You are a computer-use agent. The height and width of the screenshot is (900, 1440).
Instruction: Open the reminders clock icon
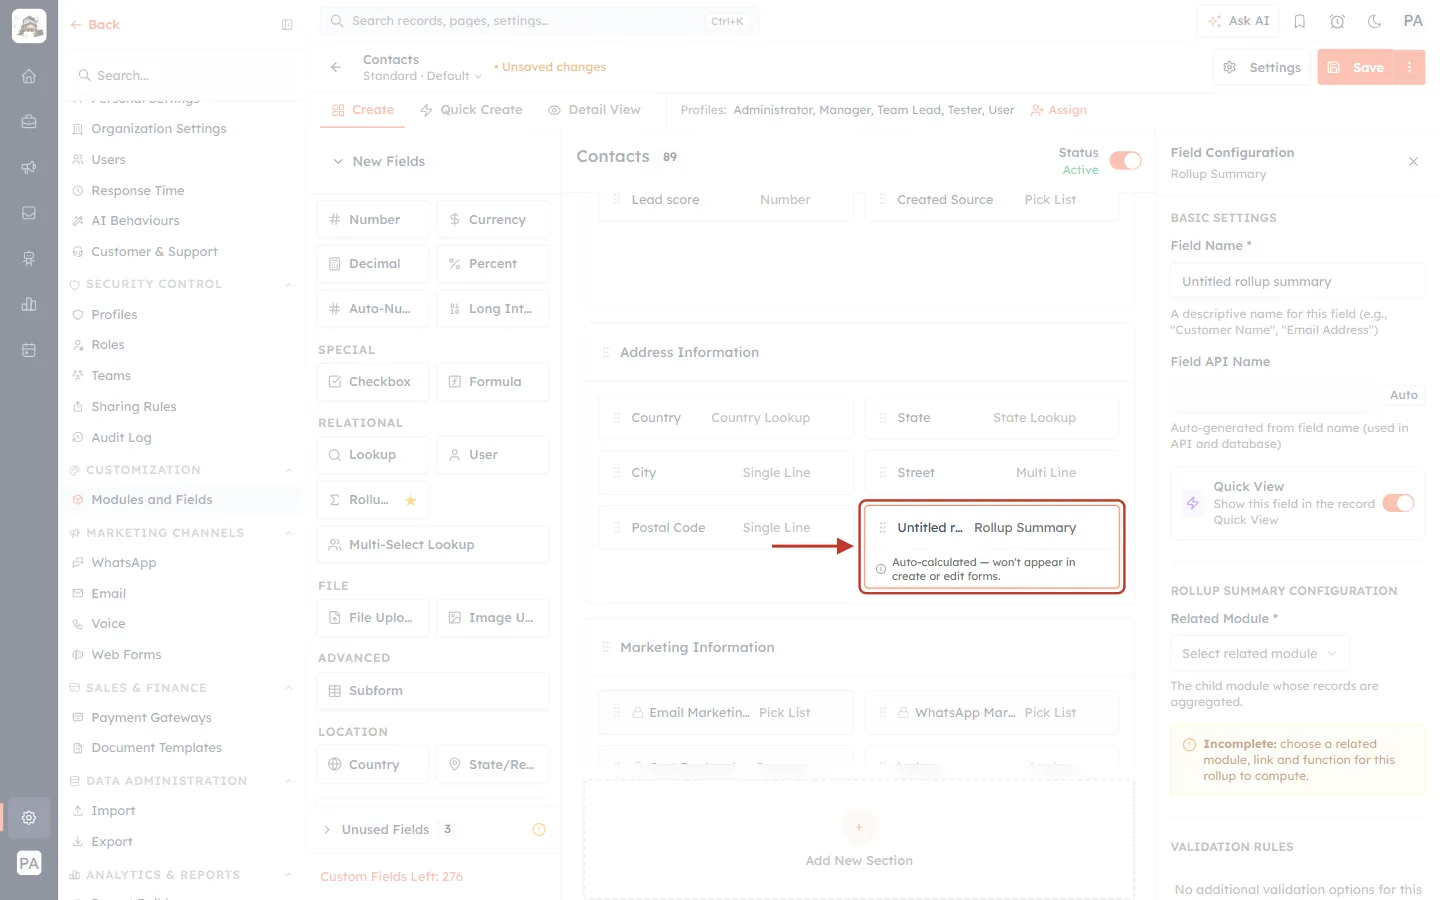[1337, 21]
